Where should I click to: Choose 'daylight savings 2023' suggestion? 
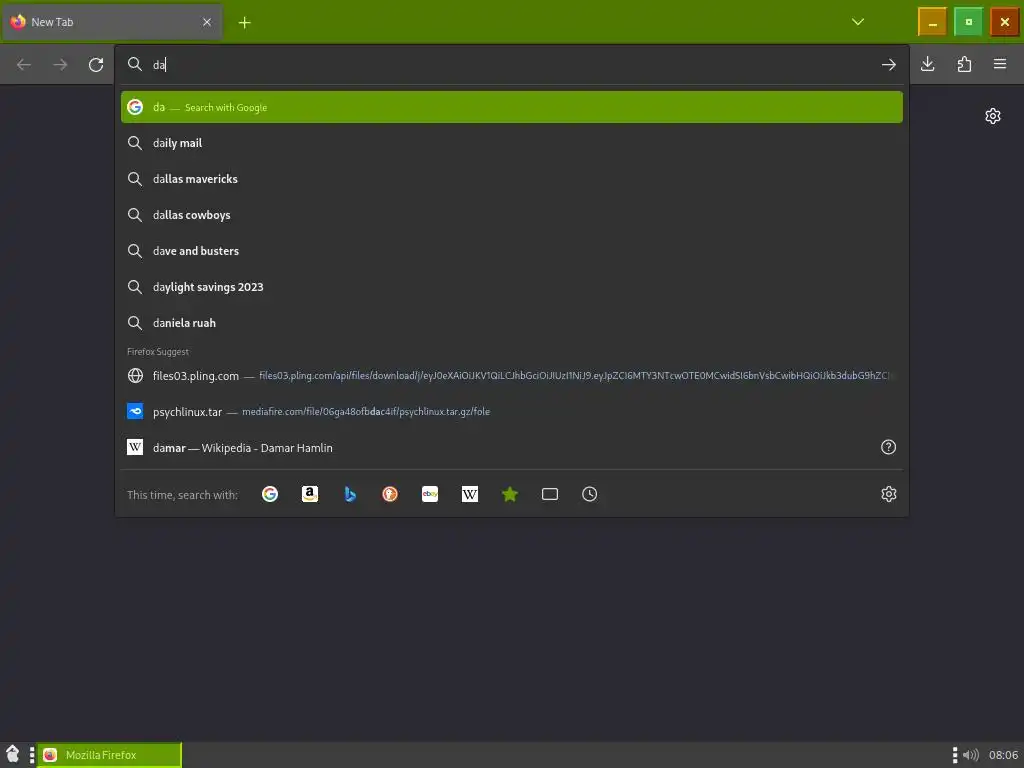(x=511, y=287)
